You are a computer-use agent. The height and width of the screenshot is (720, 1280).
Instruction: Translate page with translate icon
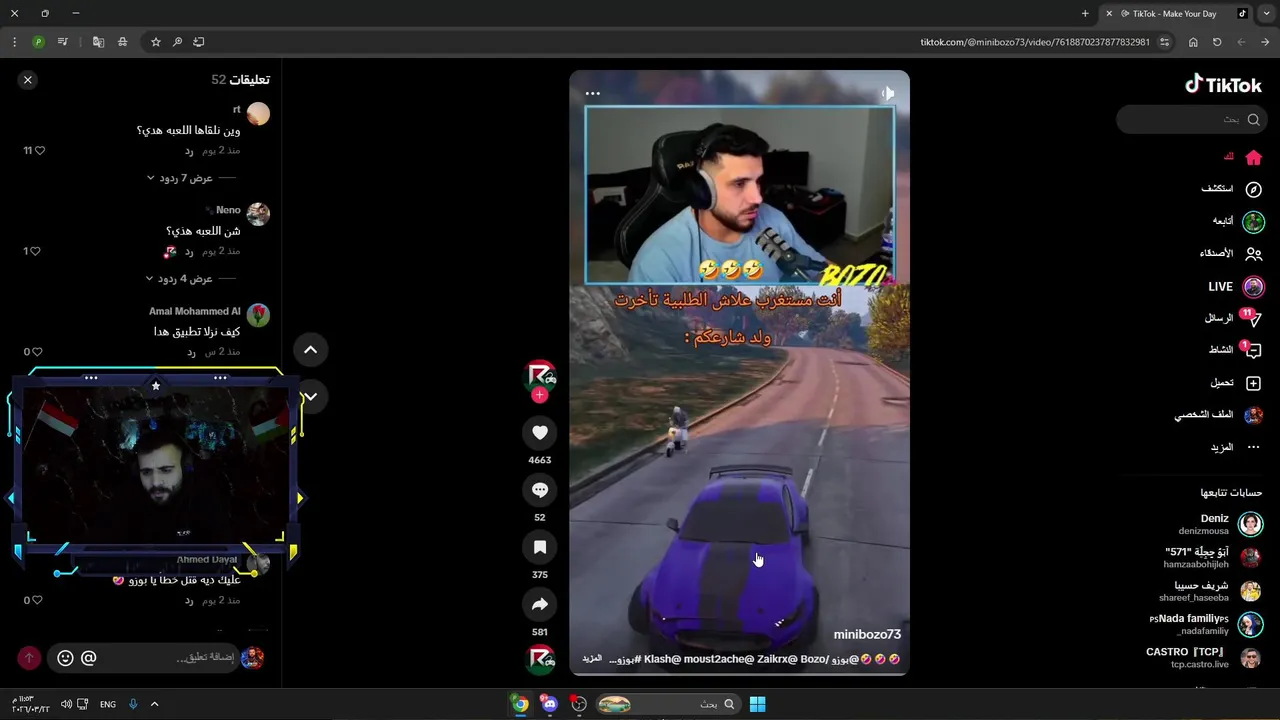pos(98,42)
